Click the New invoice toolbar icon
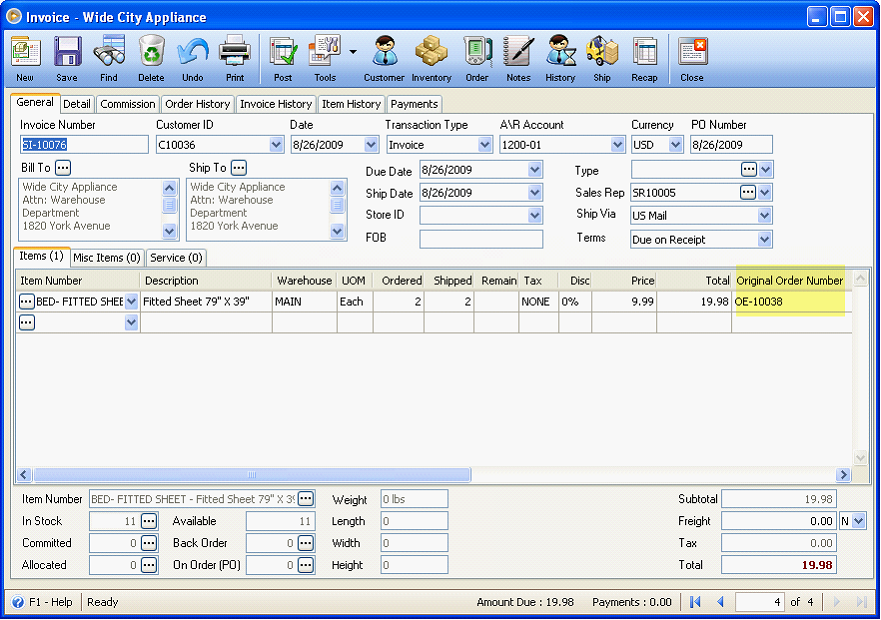This screenshot has height=620, width=881. (x=25, y=58)
